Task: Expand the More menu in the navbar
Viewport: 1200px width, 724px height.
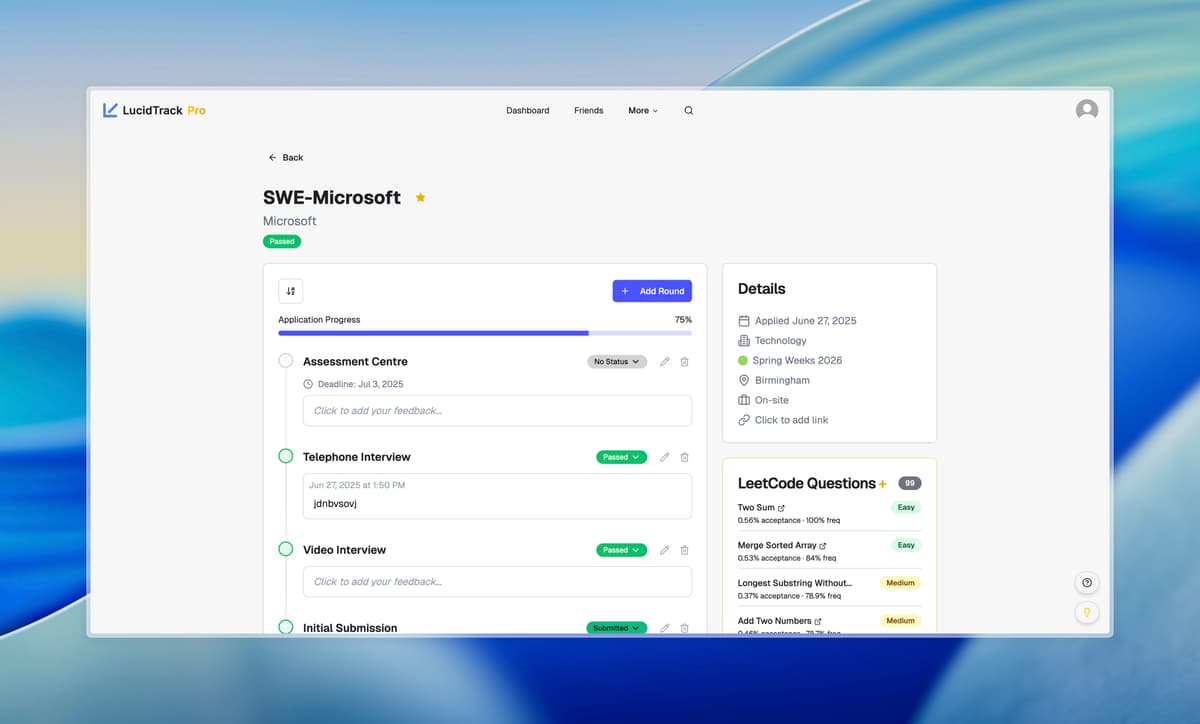Action: (643, 111)
